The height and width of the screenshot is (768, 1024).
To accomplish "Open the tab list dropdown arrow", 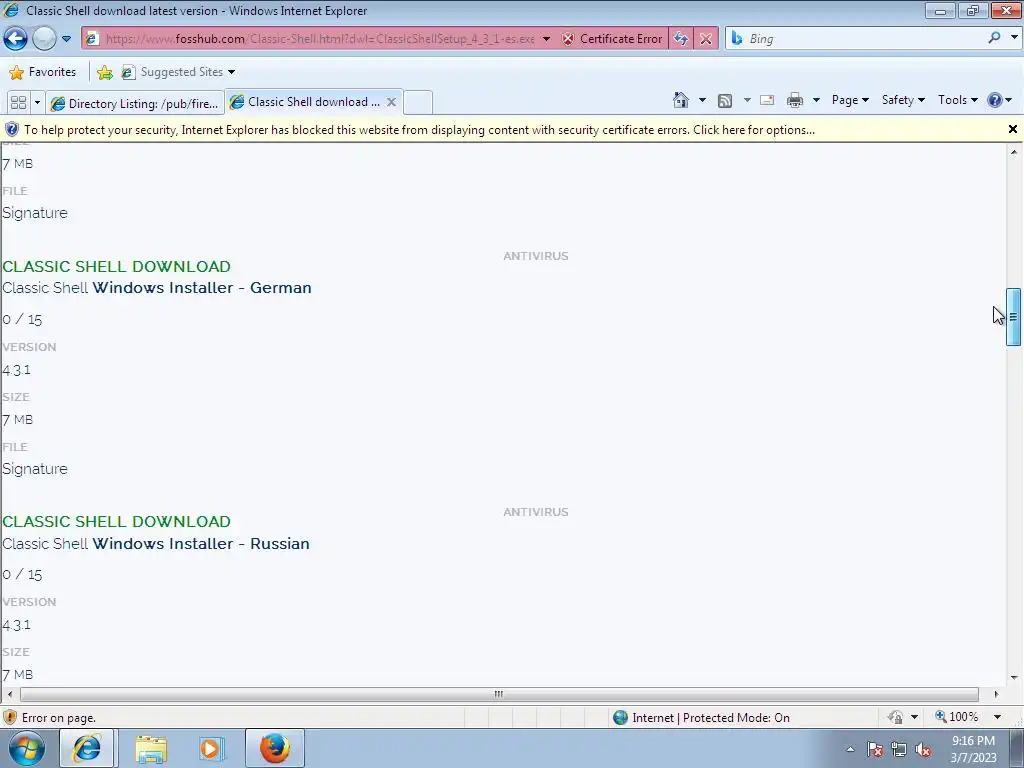I will click(x=37, y=103).
